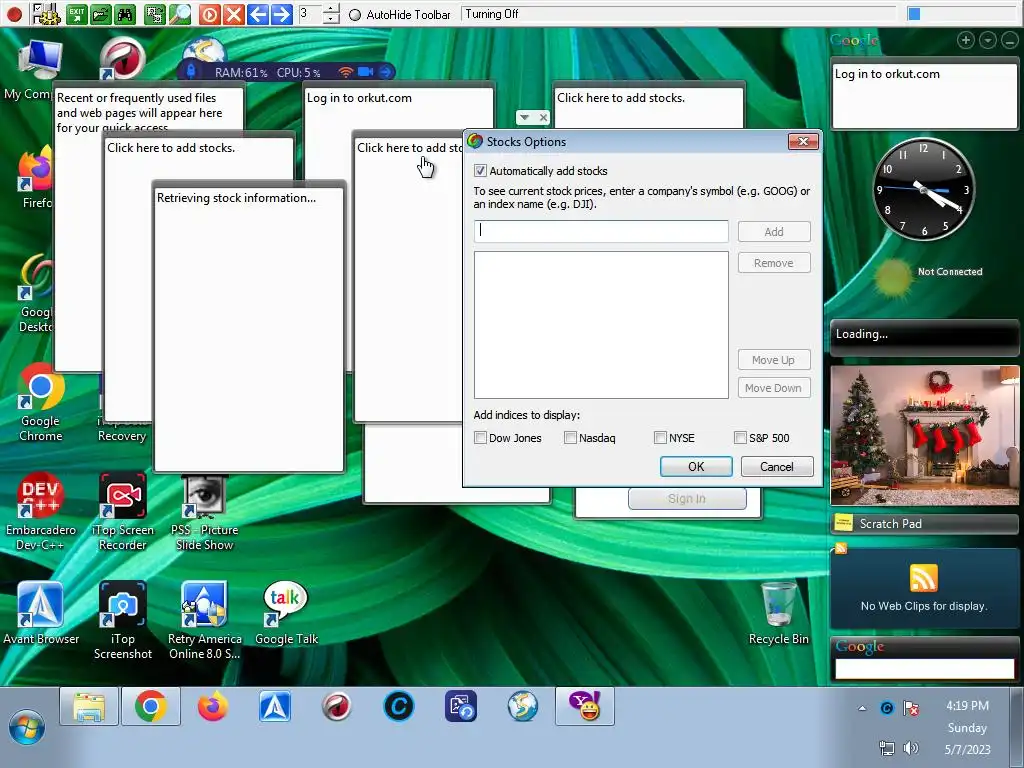The height and width of the screenshot is (768, 1024).
Task: Click the Move Down button
Action: (774, 388)
